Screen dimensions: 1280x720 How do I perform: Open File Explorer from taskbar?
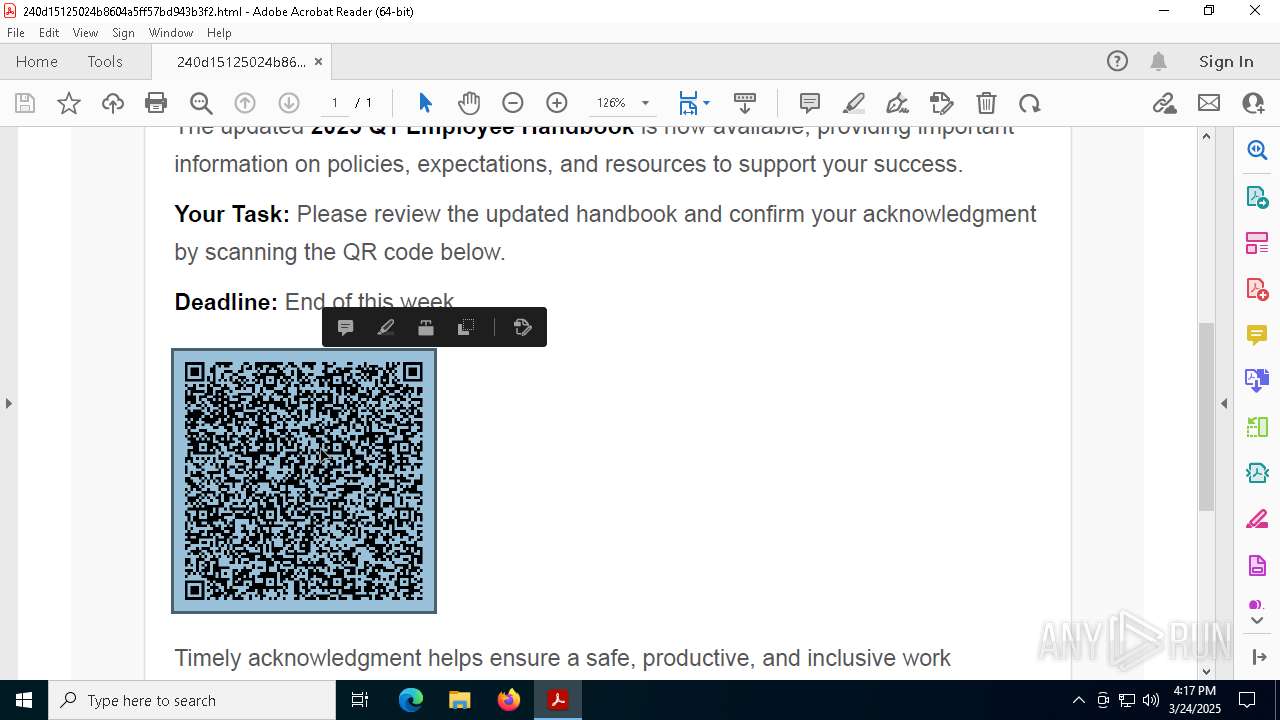tap(460, 700)
